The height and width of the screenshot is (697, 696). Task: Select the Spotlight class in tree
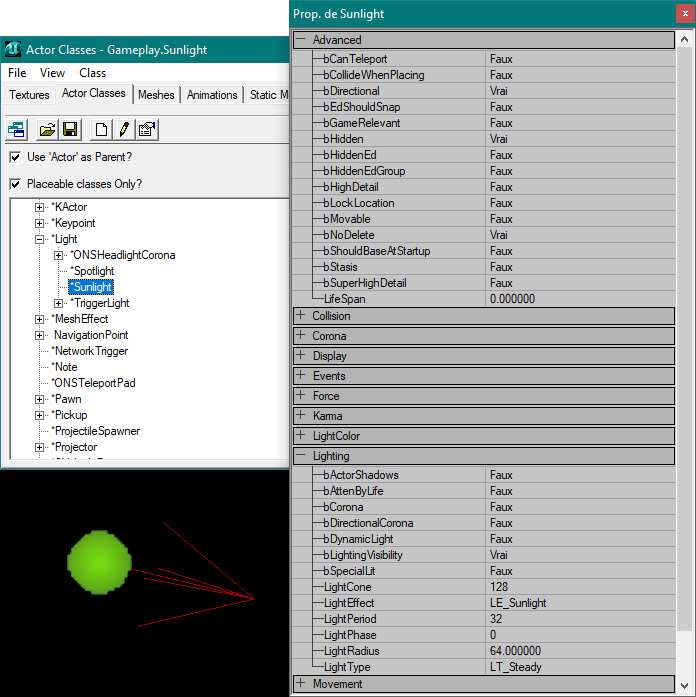(93, 271)
